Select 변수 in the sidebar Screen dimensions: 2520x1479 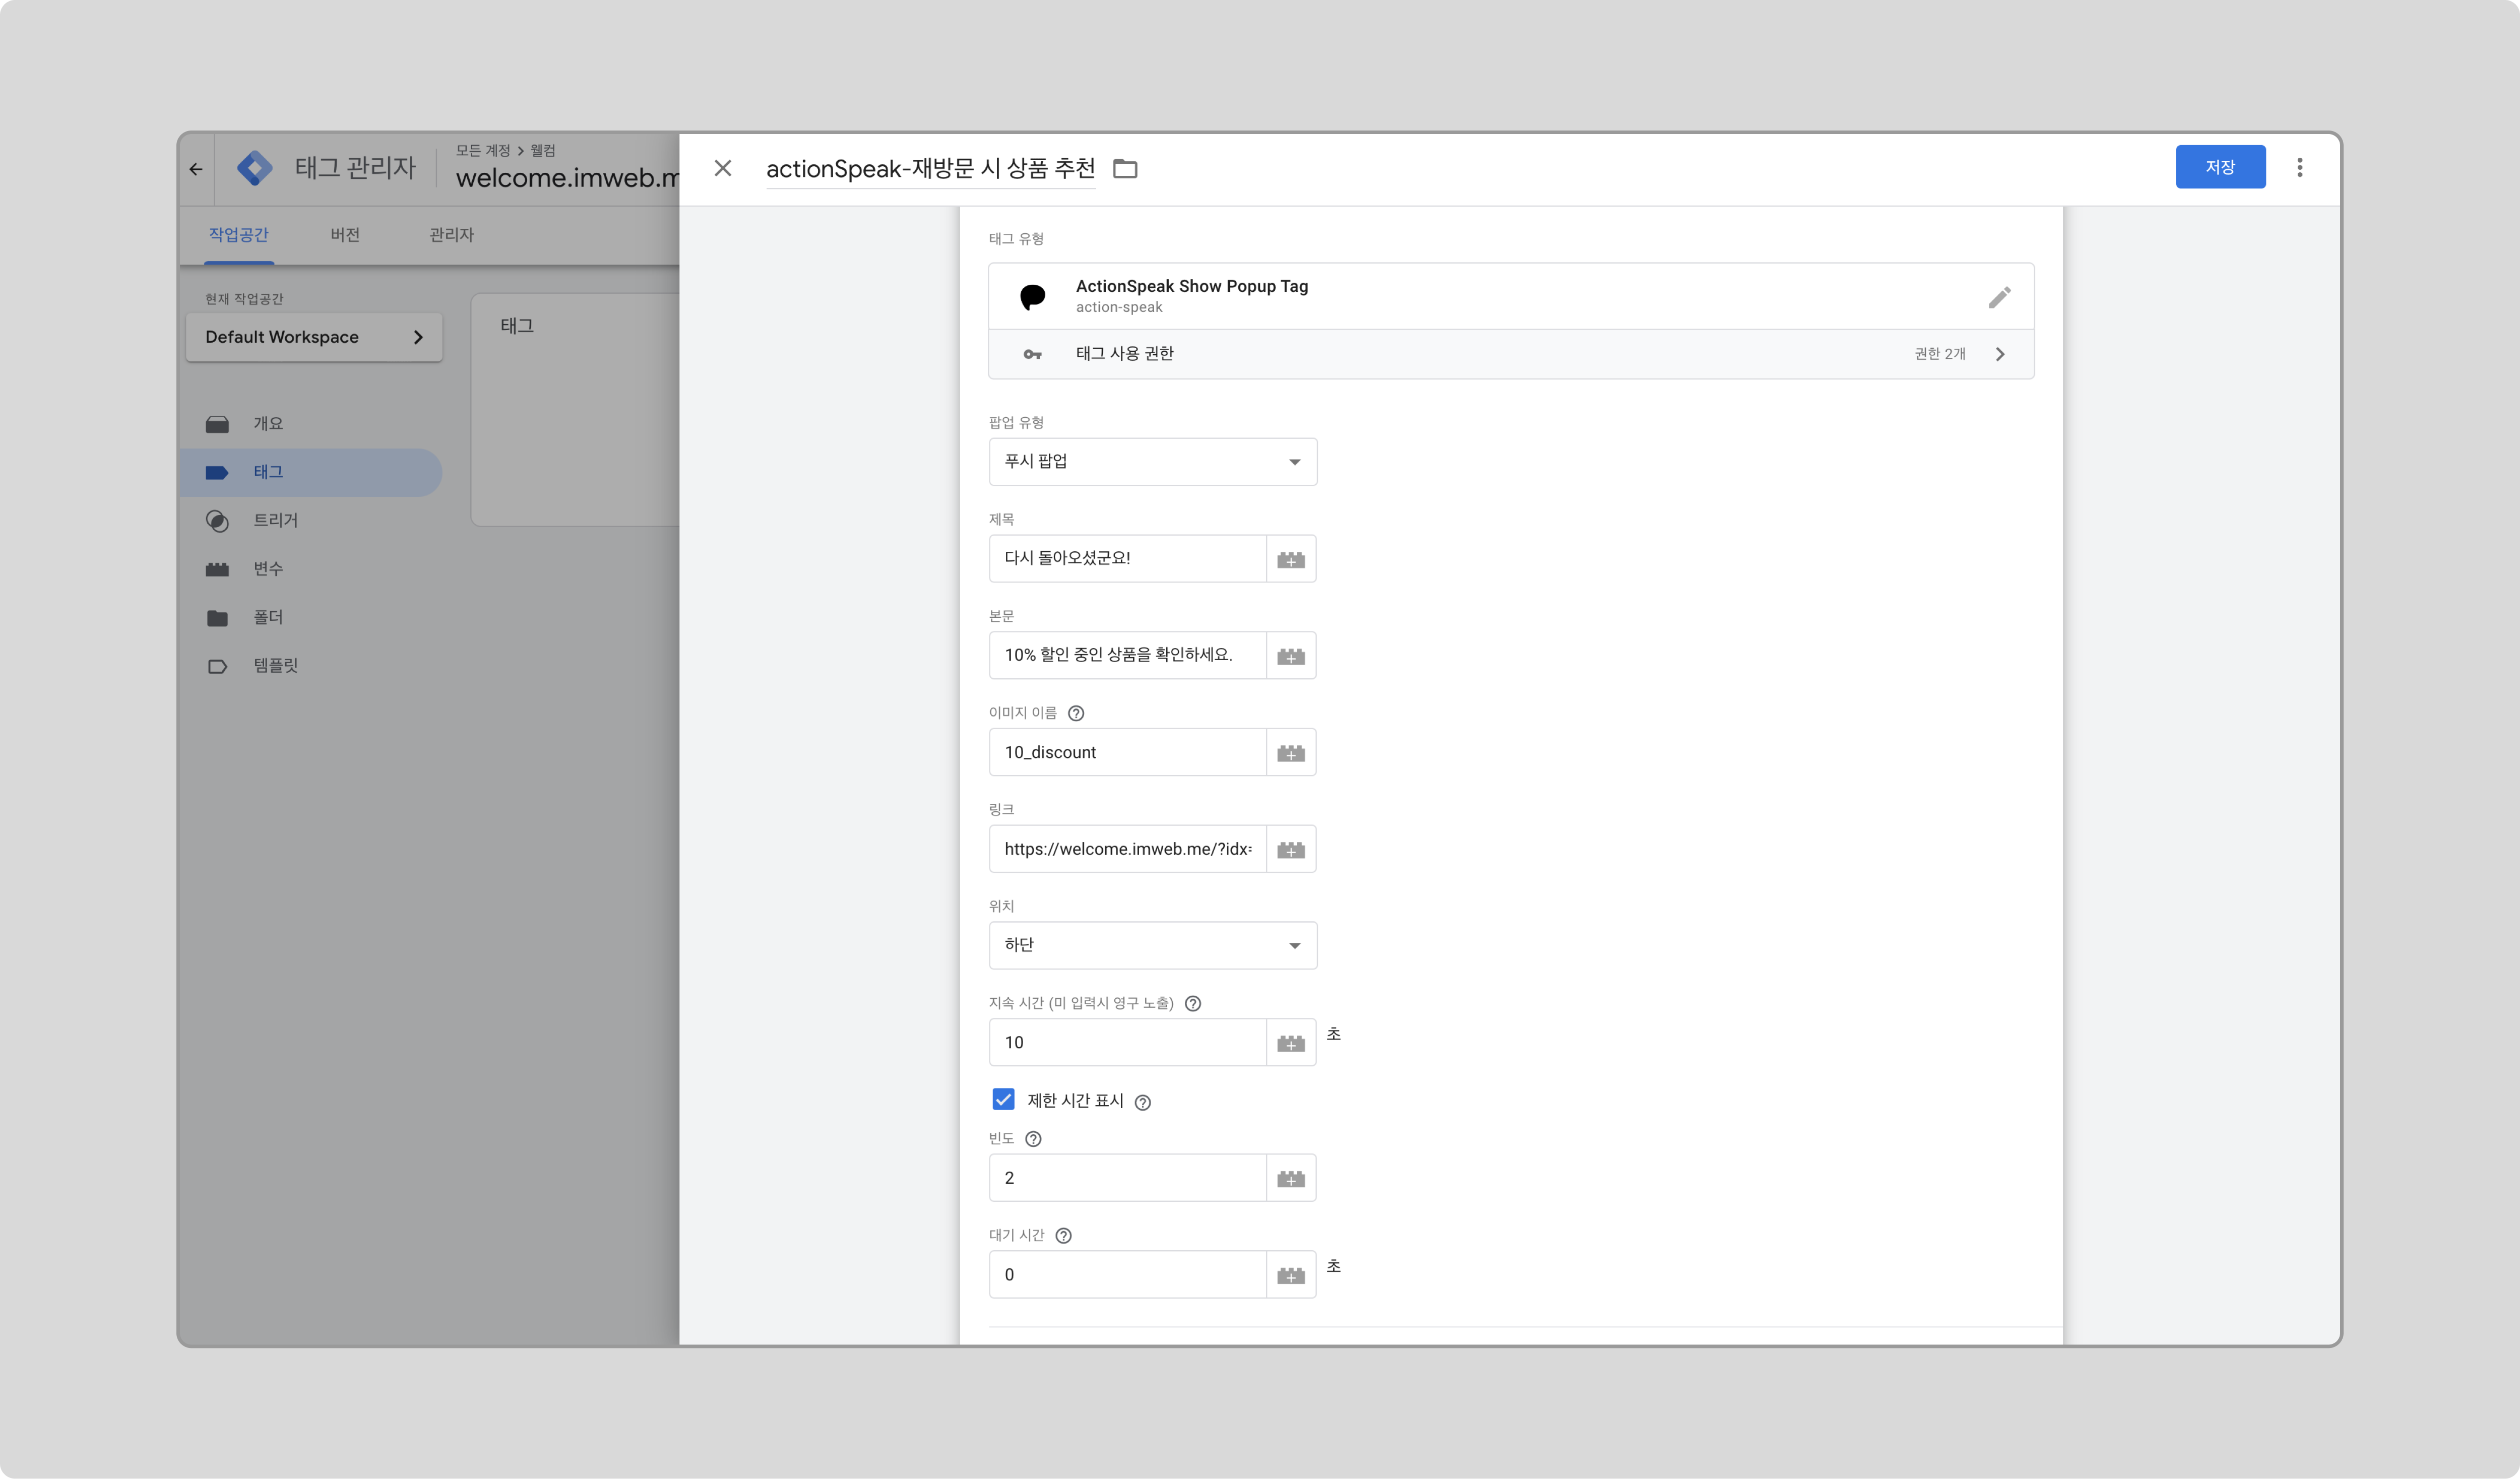tap(312, 569)
